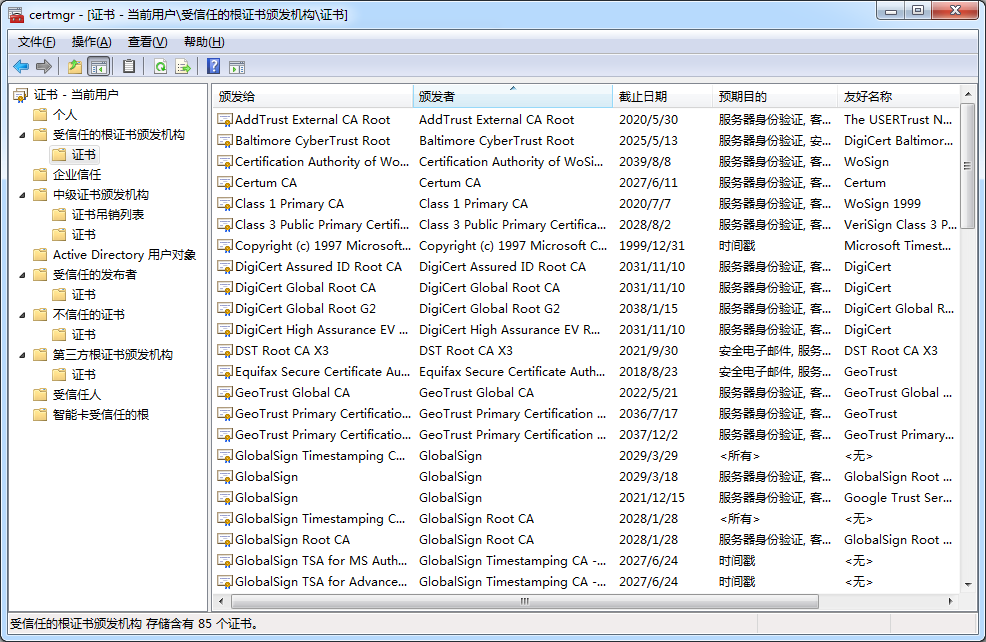
Task: Collapse the 受信任的发布者 tree node
Action: click(22, 275)
